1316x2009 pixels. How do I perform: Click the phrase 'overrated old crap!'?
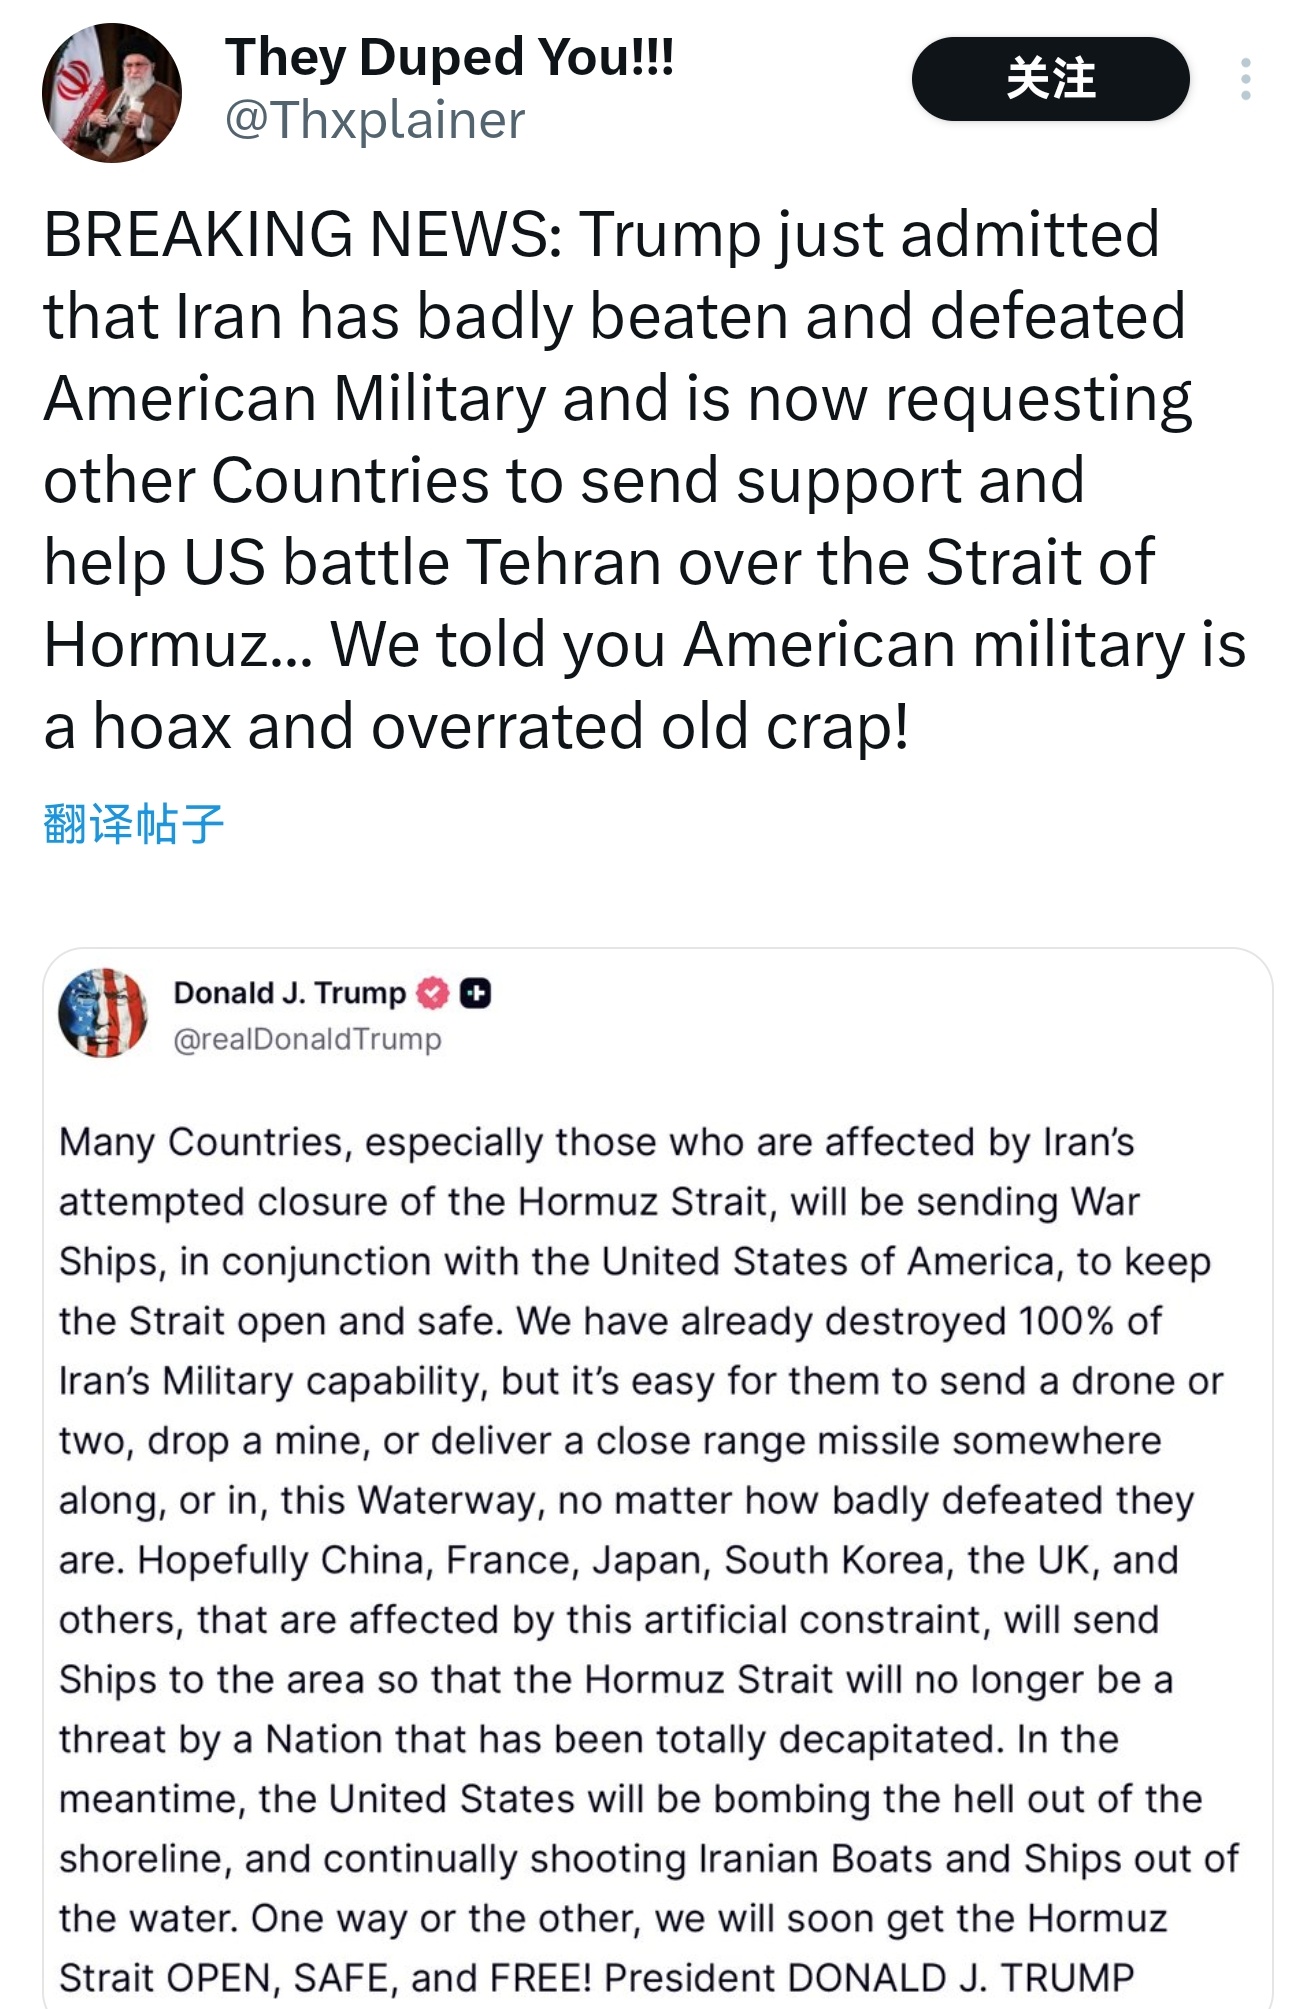pos(640,727)
